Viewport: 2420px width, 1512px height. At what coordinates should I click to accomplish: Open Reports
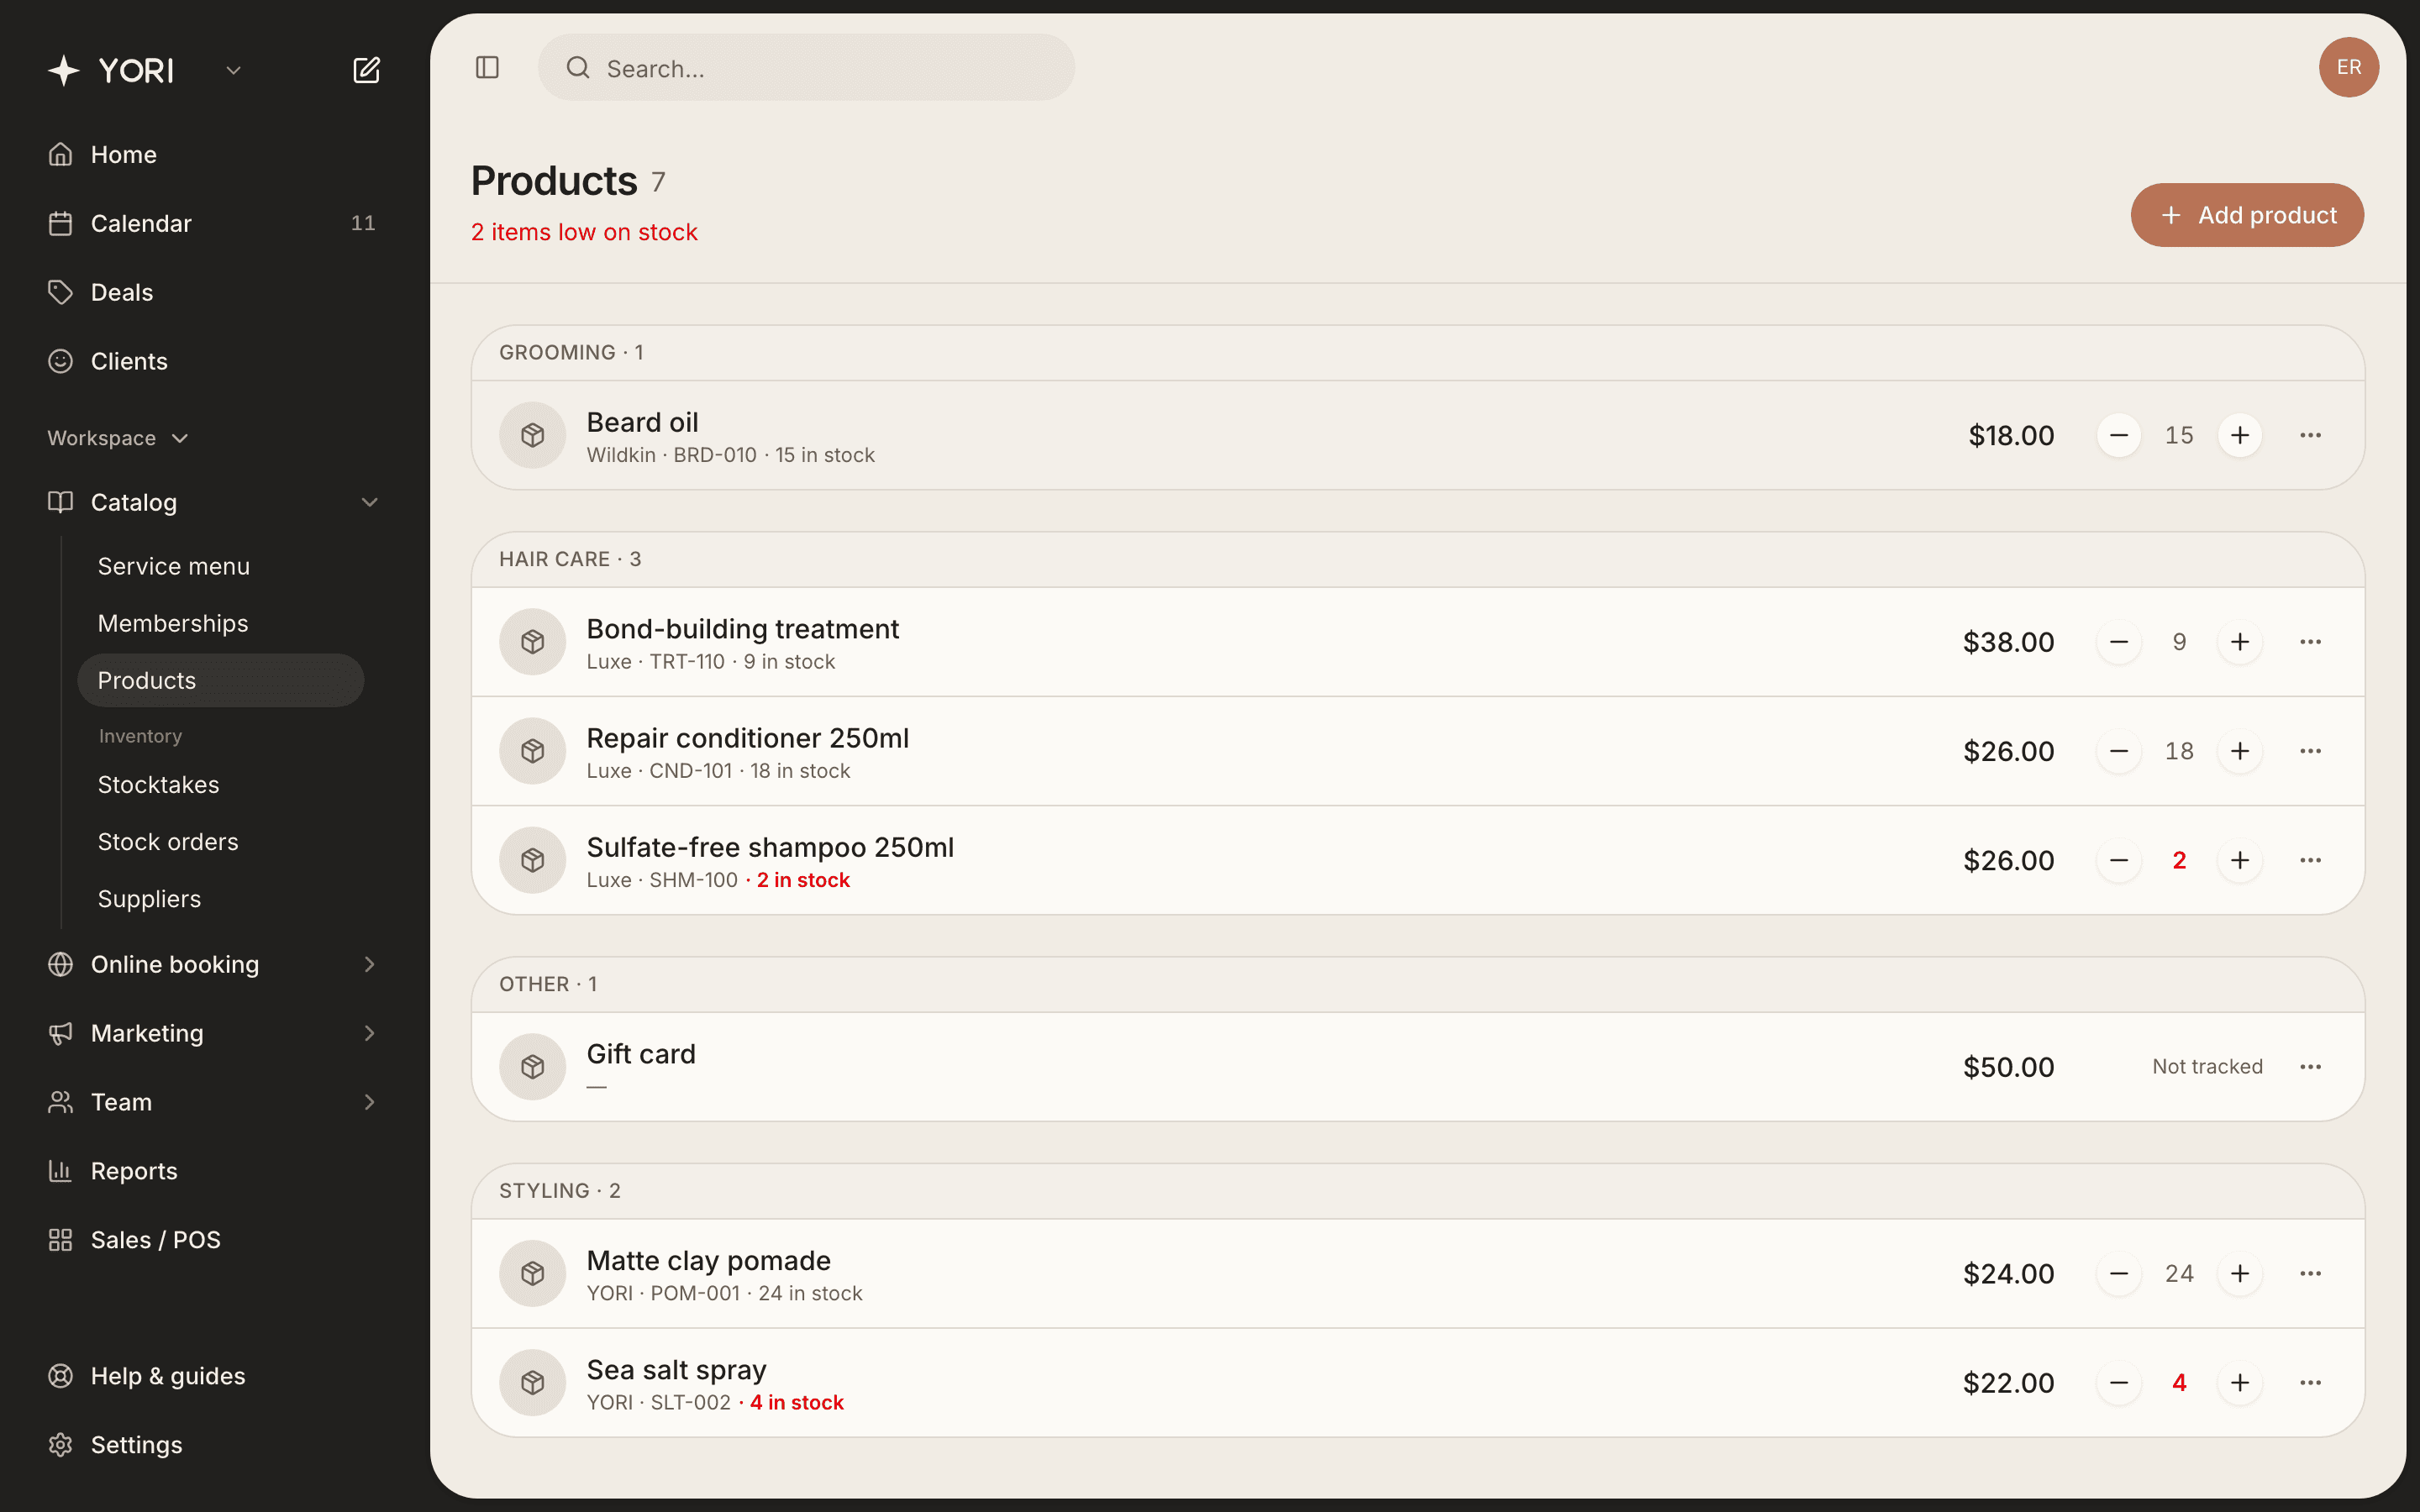click(213, 1171)
